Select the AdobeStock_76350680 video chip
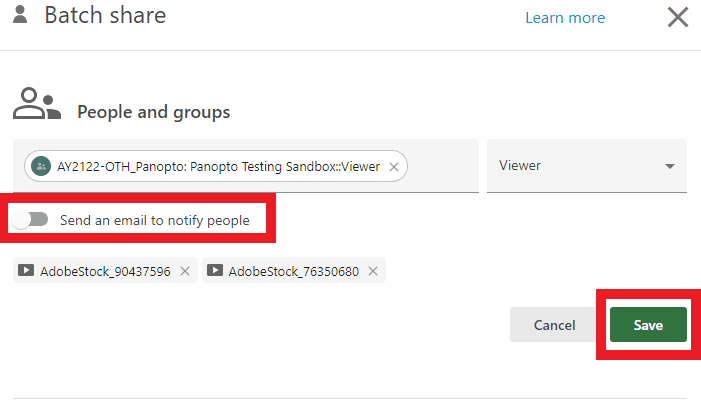The height and width of the screenshot is (401, 701). (x=294, y=271)
